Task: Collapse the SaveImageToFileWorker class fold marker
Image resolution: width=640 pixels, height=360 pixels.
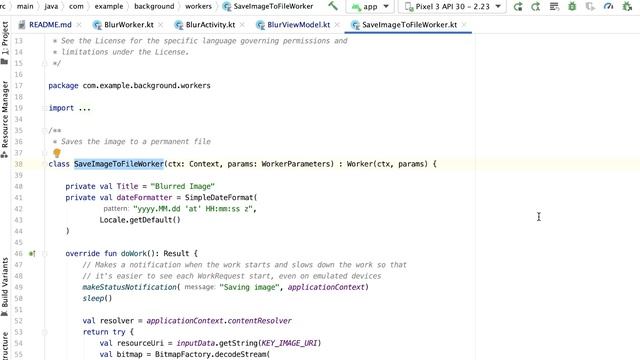Action: tap(44, 164)
